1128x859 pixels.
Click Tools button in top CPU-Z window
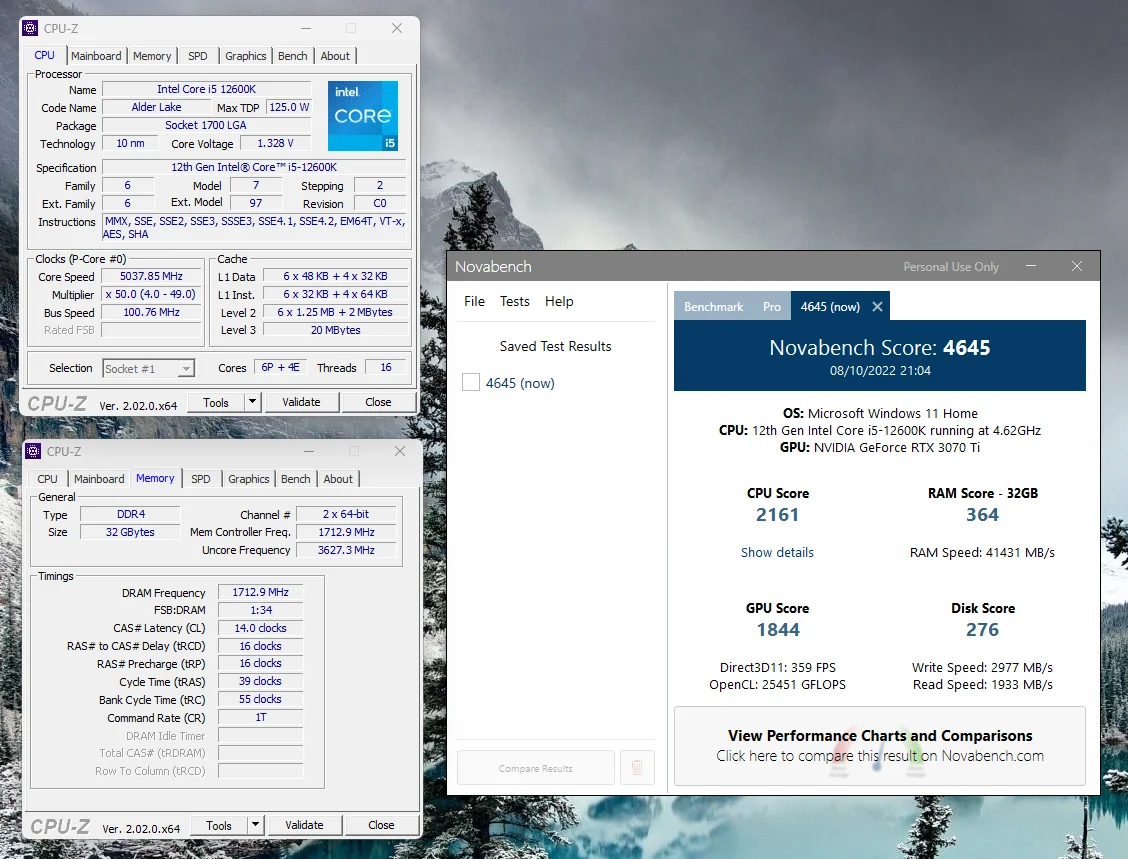point(216,402)
